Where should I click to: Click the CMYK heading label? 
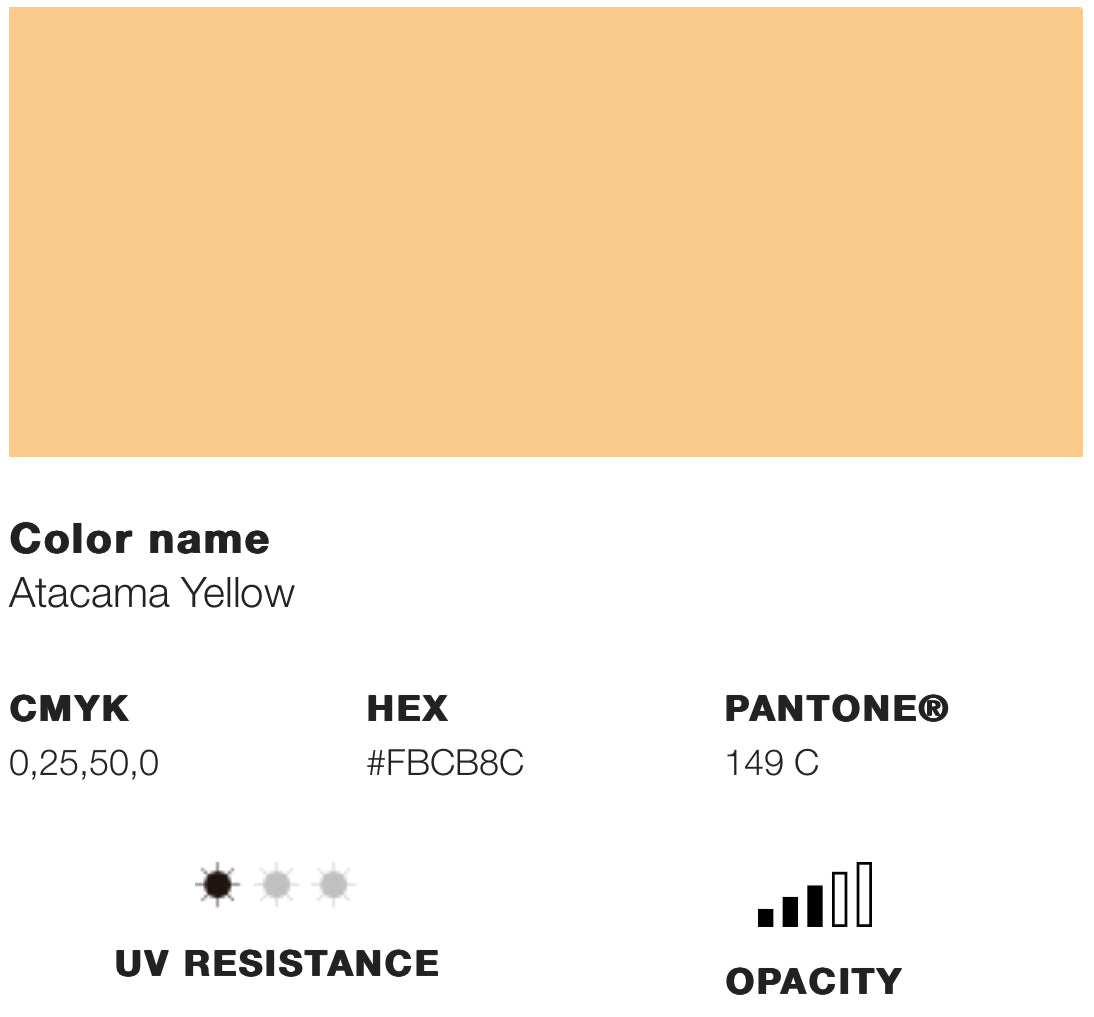click(69, 709)
